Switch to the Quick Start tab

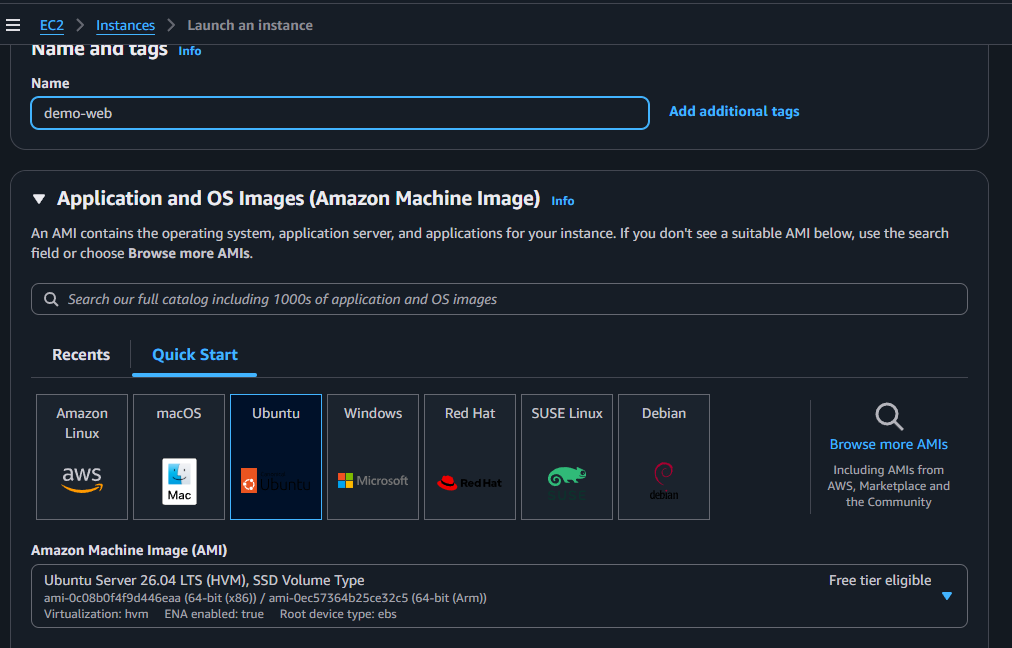click(195, 354)
